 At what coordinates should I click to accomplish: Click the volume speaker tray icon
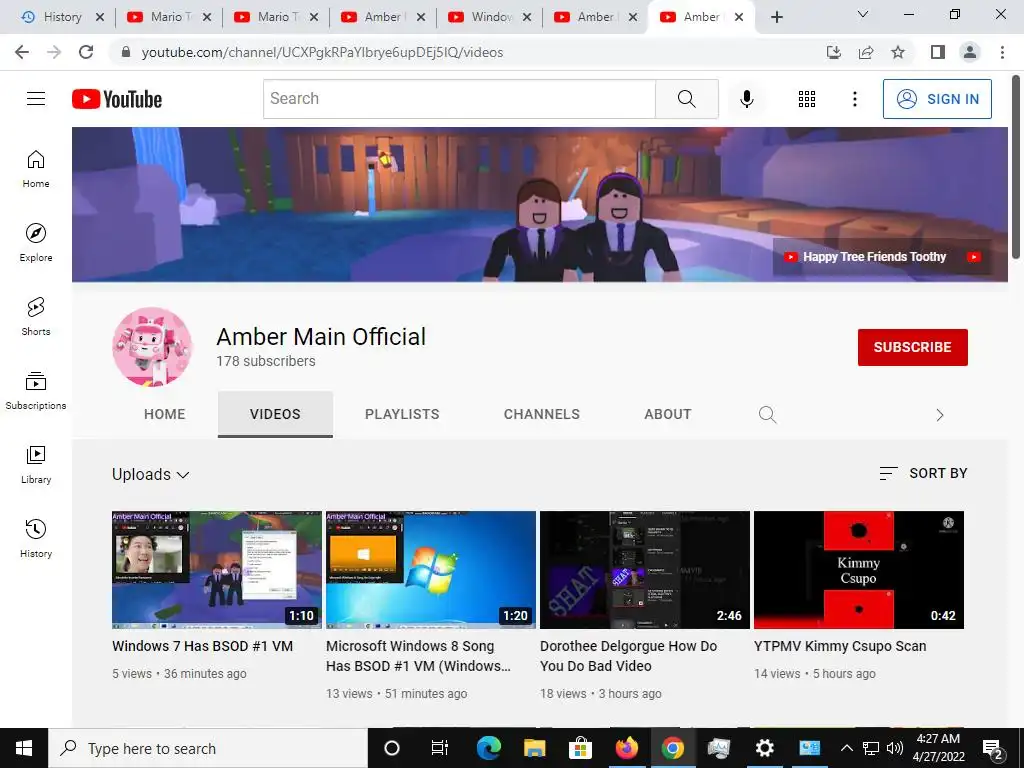pyautogui.click(x=895, y=748)
